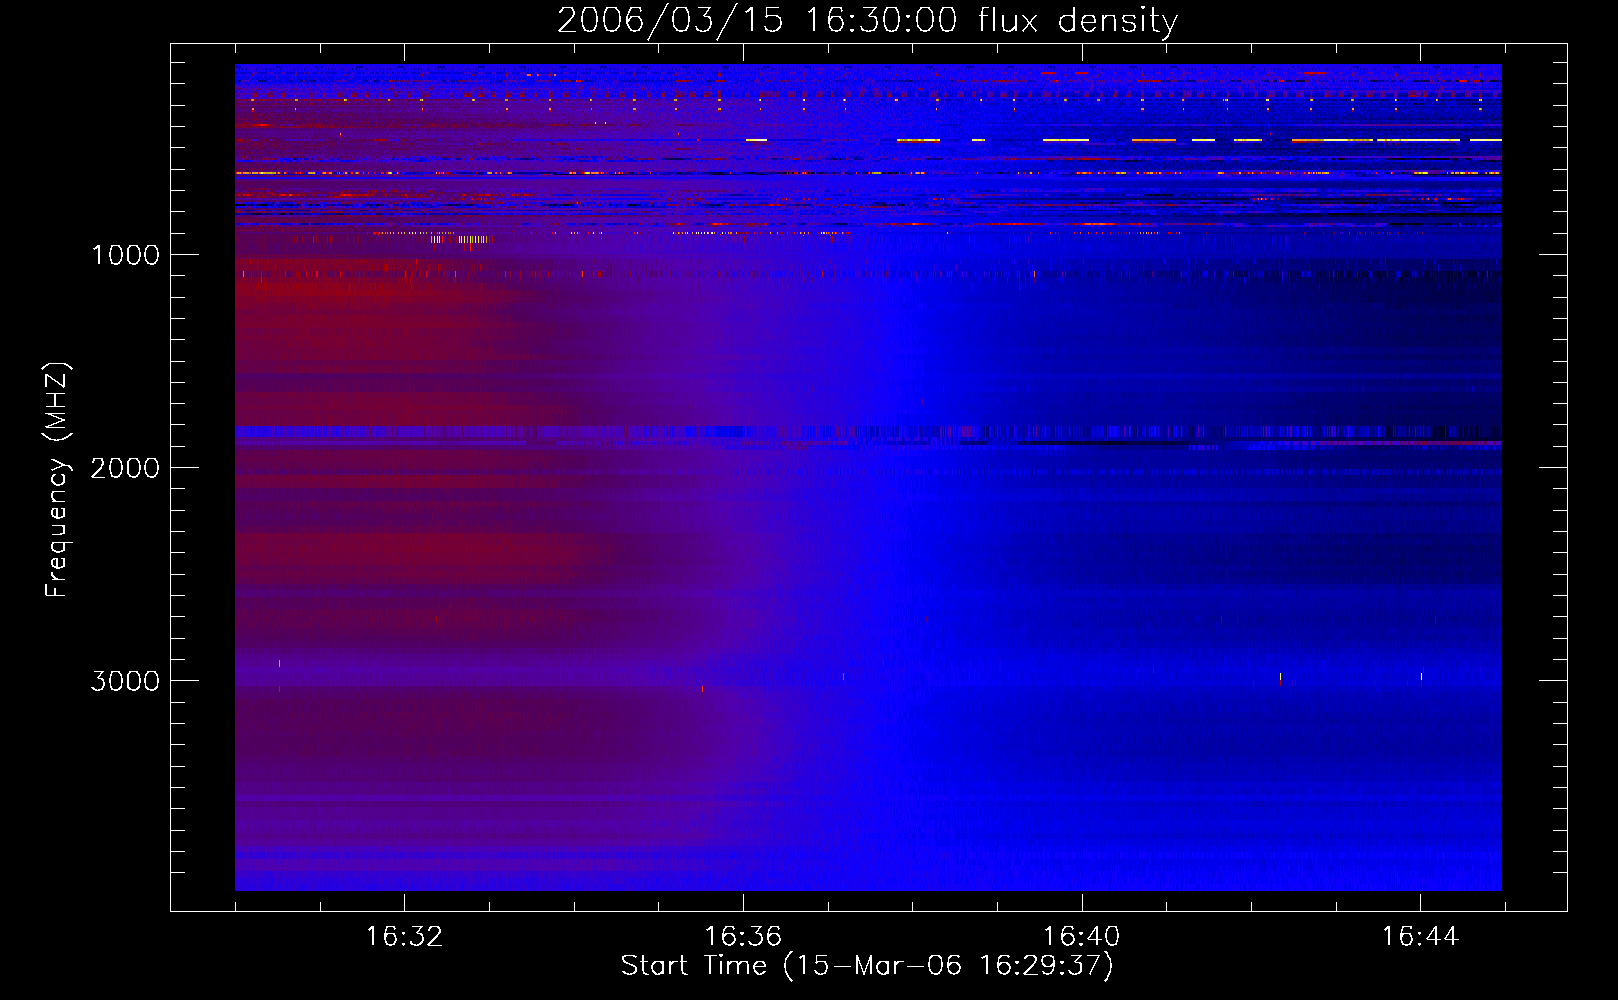
Task: Click the 1000 frequency tick label
Action: click(x=125, y=255)
